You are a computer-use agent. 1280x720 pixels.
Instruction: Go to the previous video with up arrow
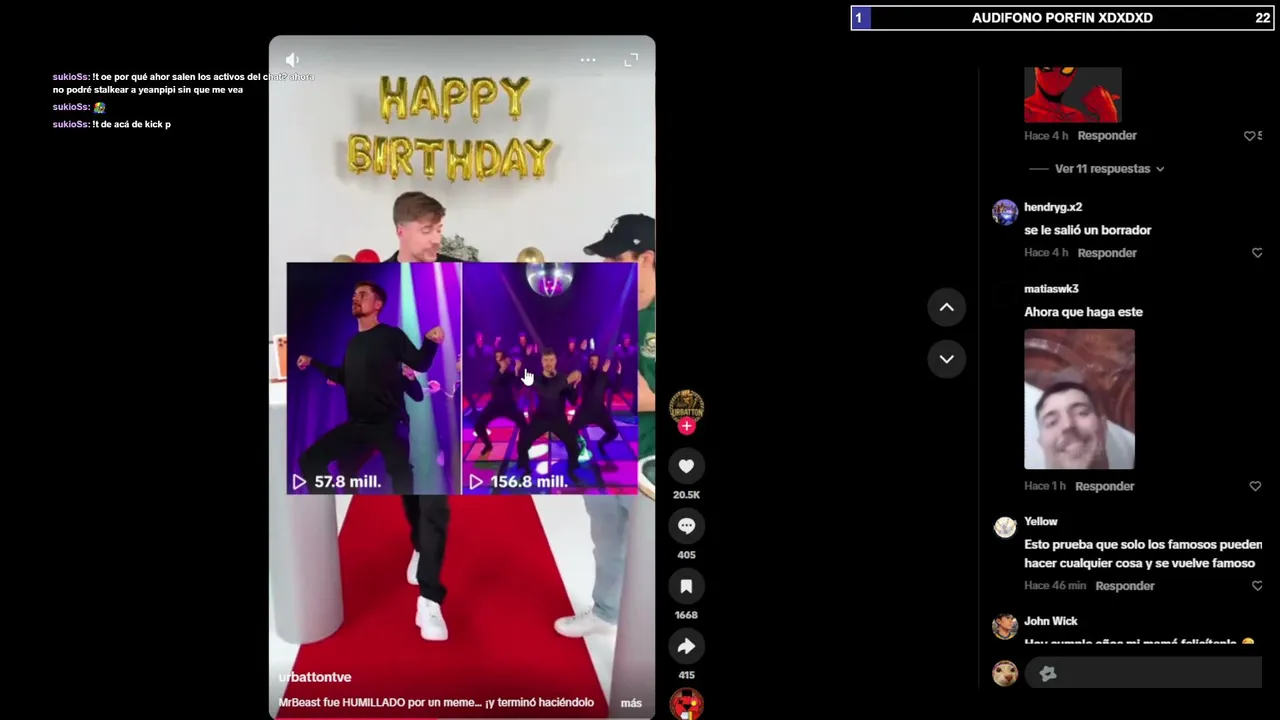point(946,307)
